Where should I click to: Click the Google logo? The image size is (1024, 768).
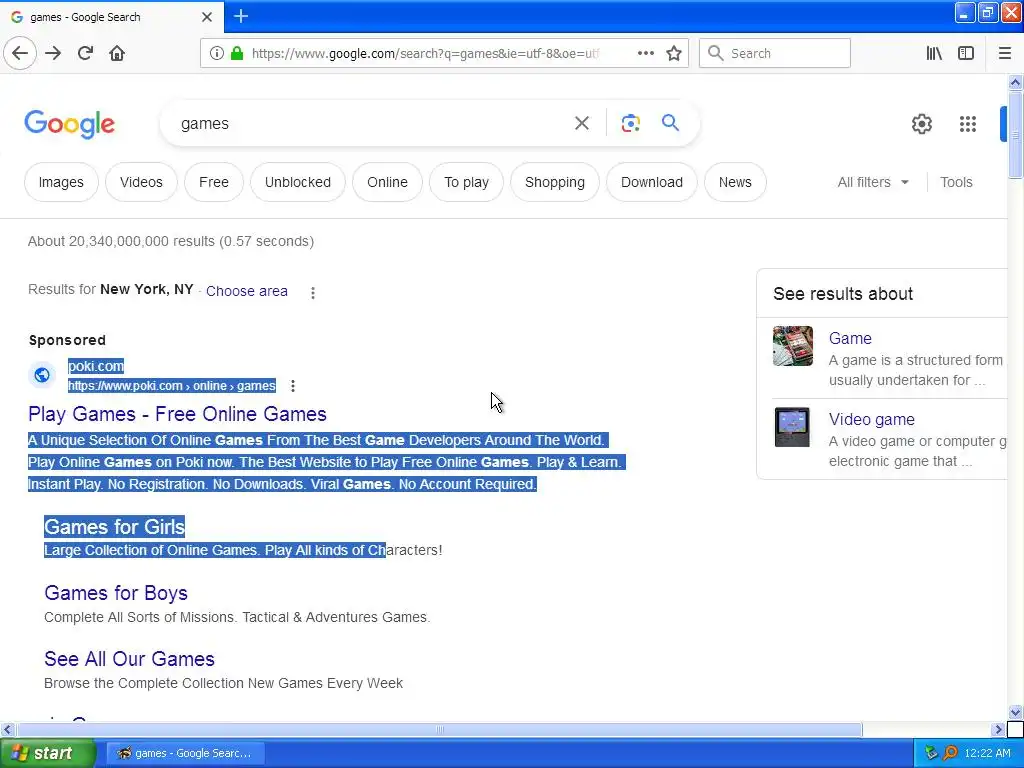click(x=70, y=123)
